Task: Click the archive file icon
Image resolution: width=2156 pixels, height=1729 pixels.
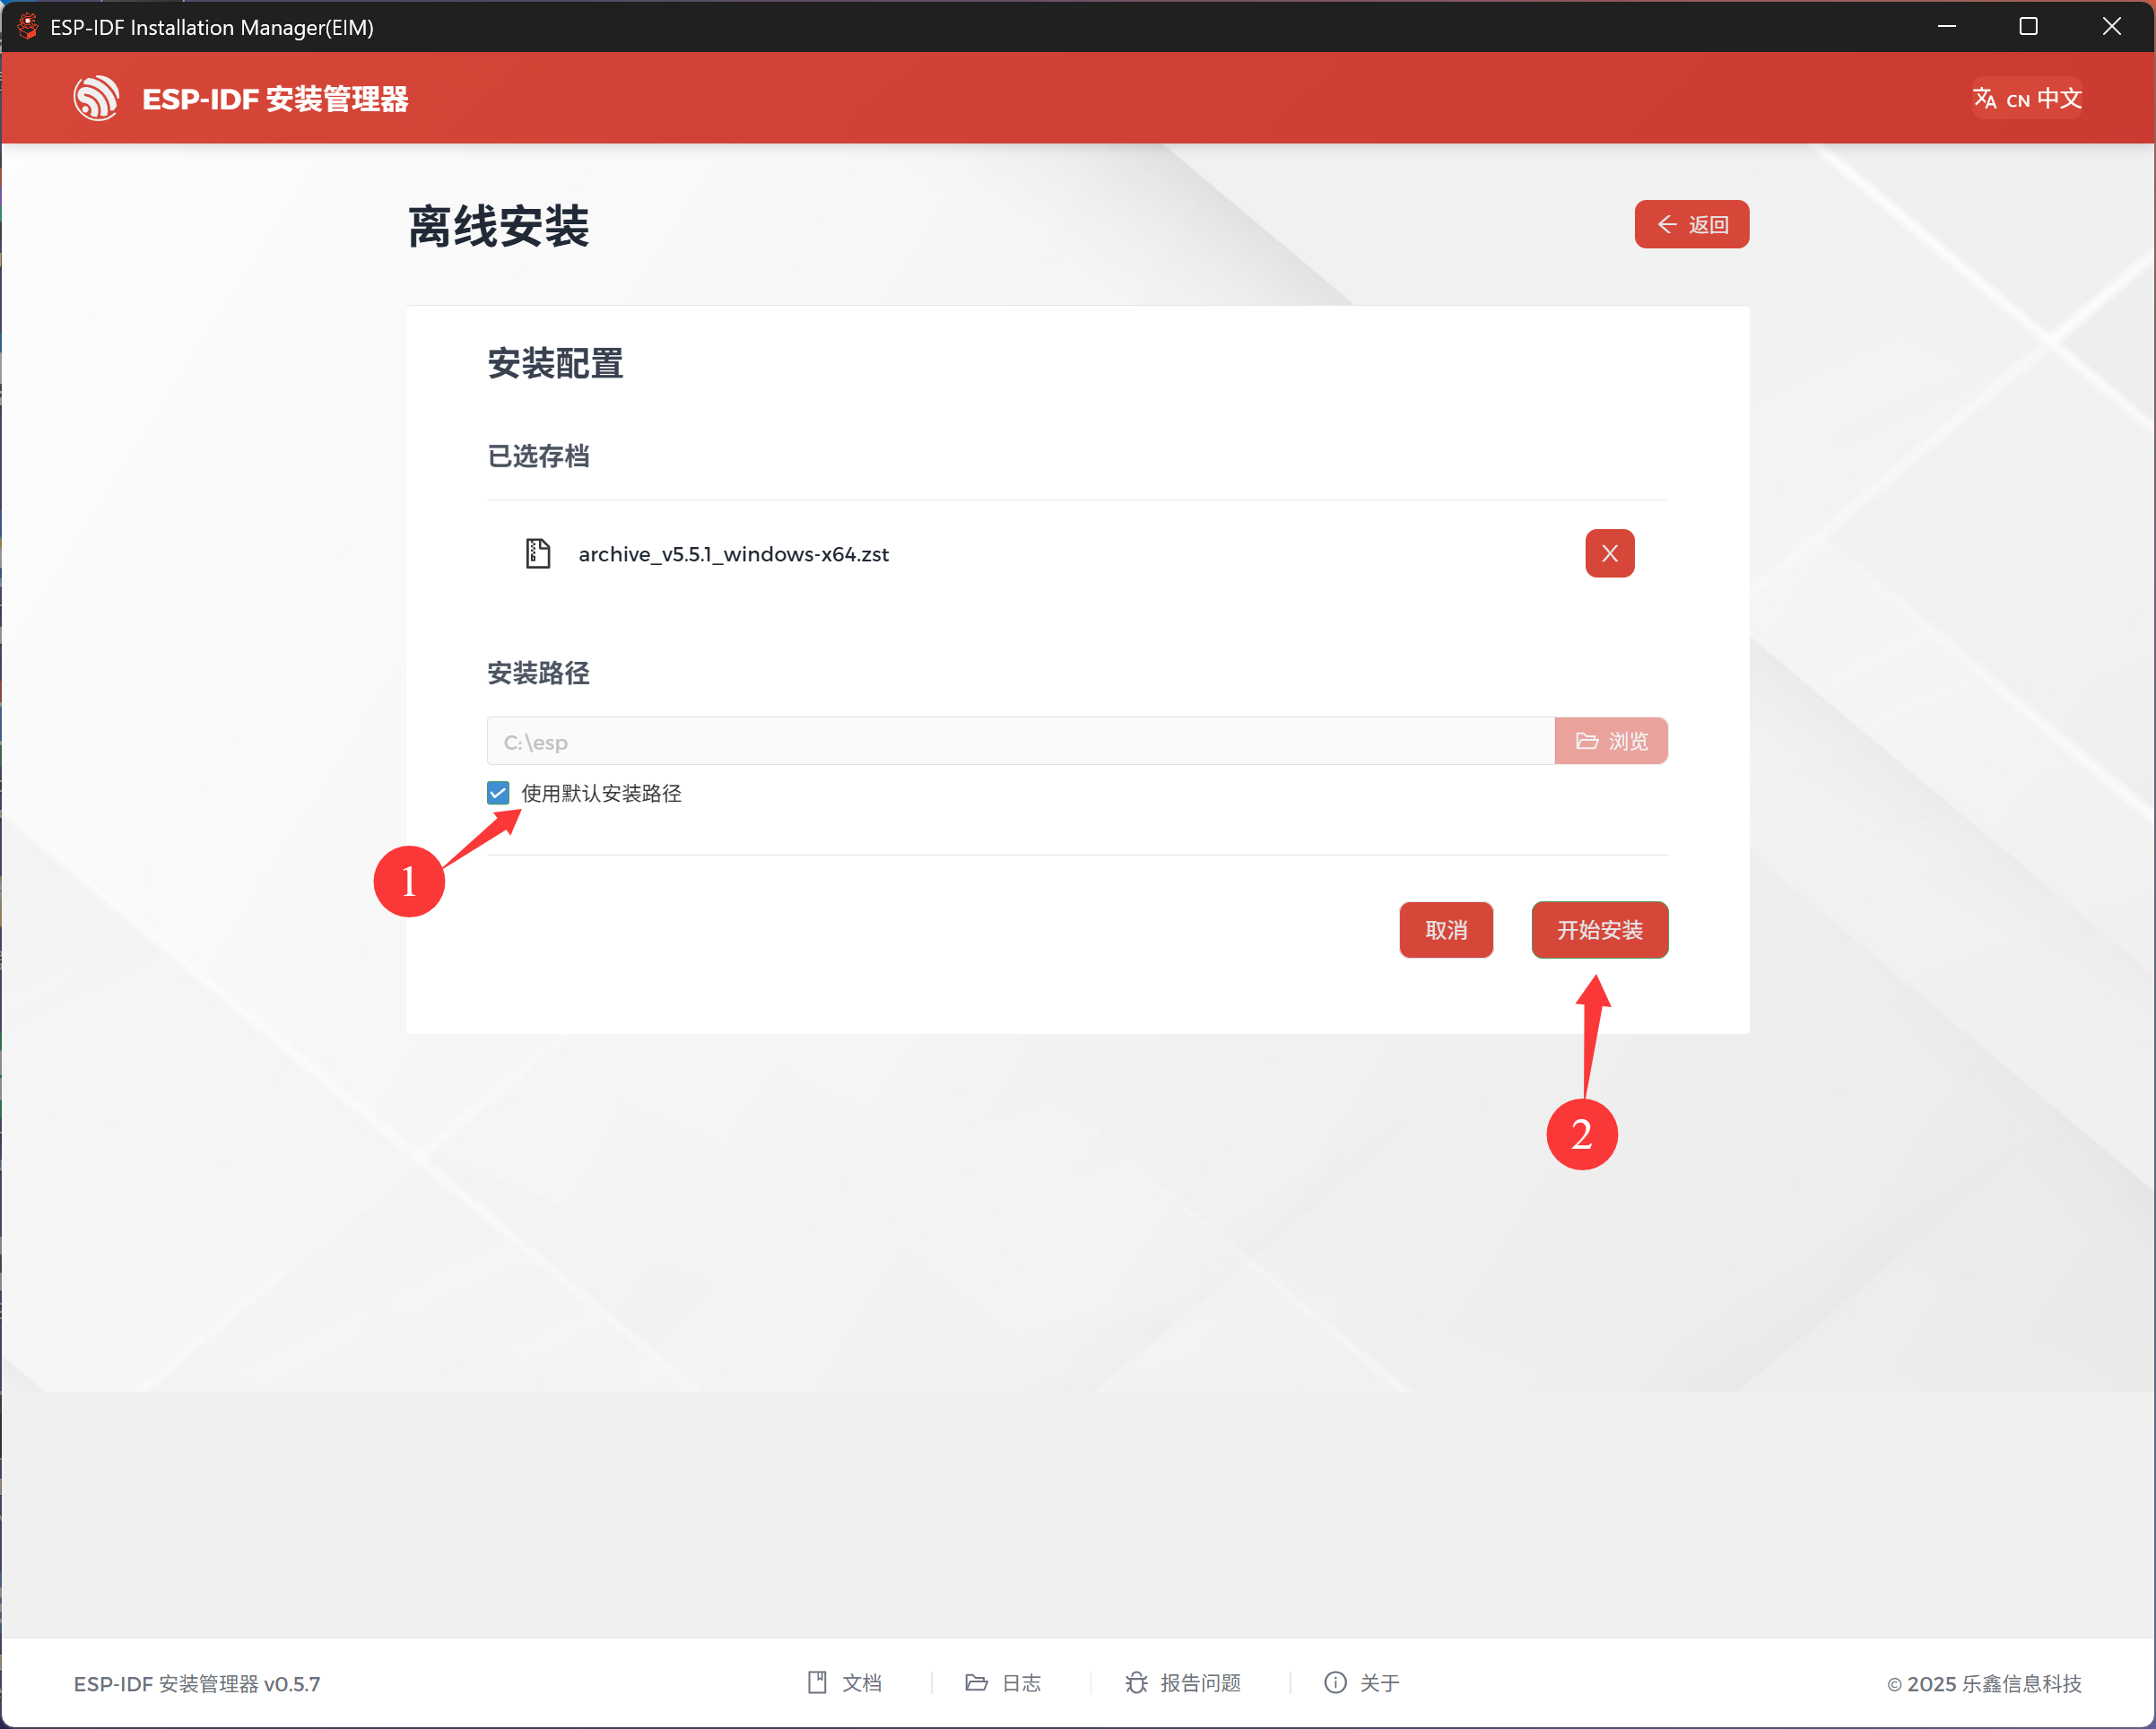Action: [538, 553]
